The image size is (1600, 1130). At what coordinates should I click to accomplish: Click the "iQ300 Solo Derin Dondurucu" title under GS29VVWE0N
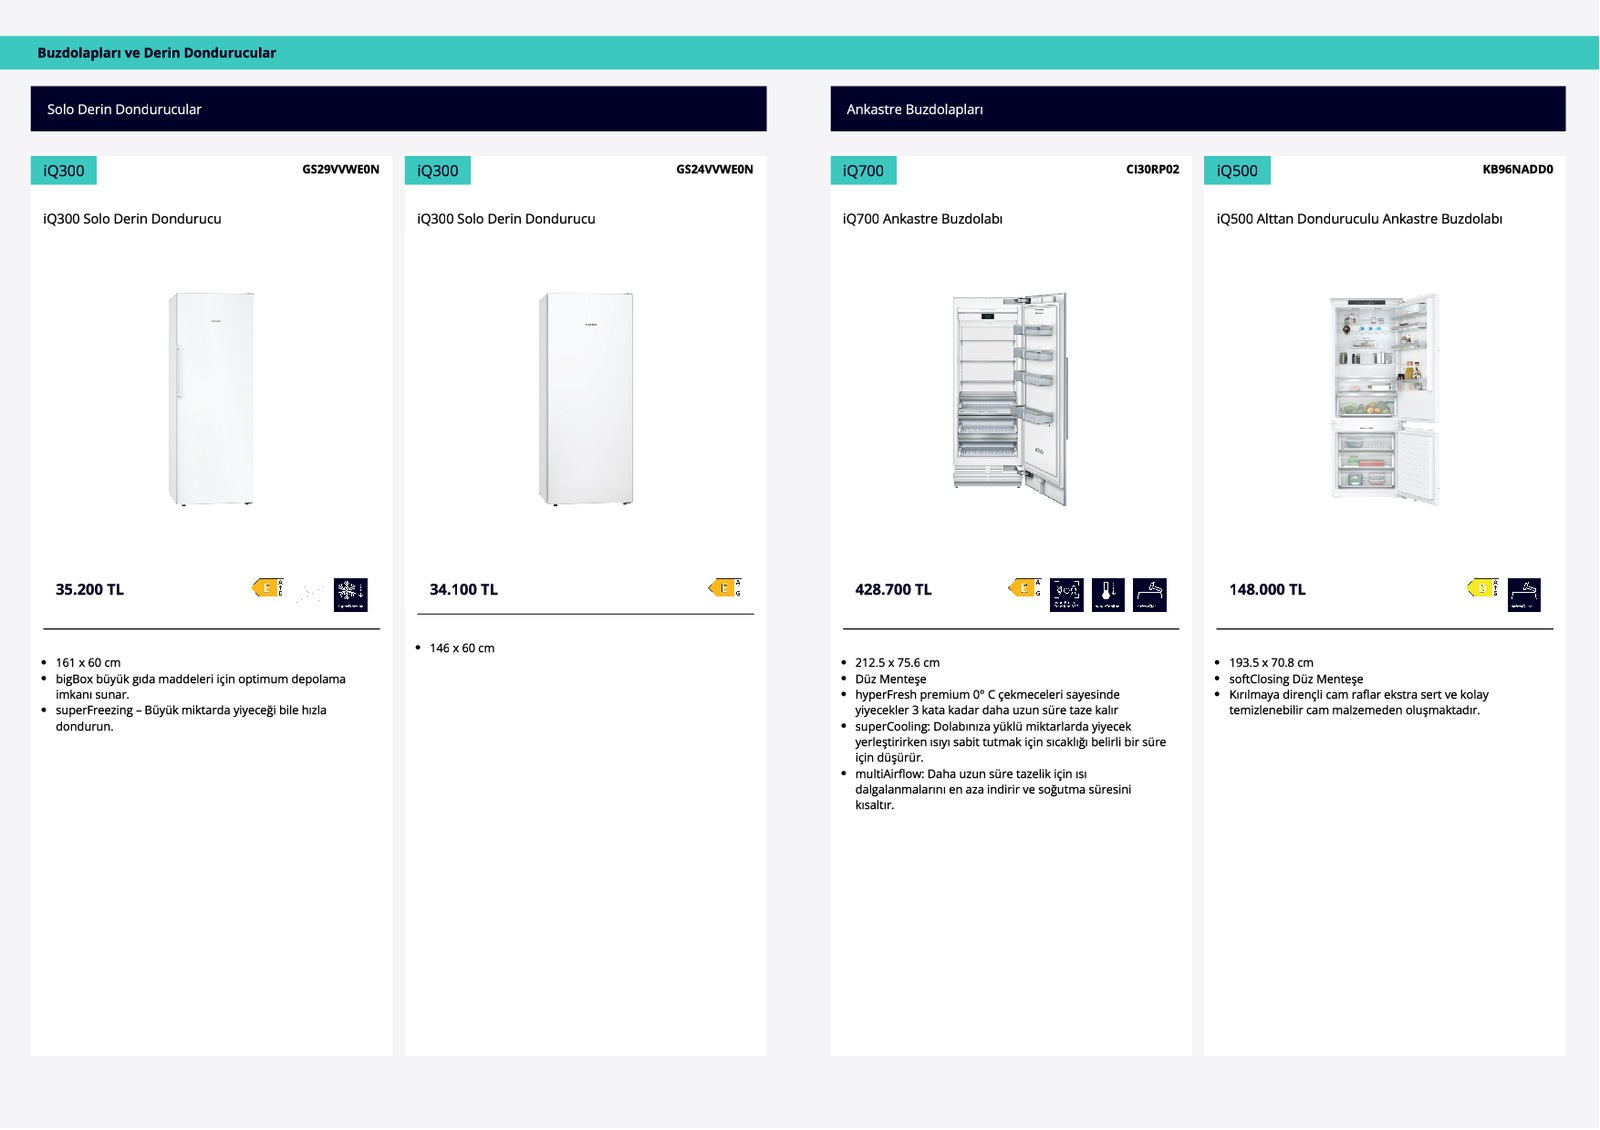pyautogui.click(x=132, y=219)
